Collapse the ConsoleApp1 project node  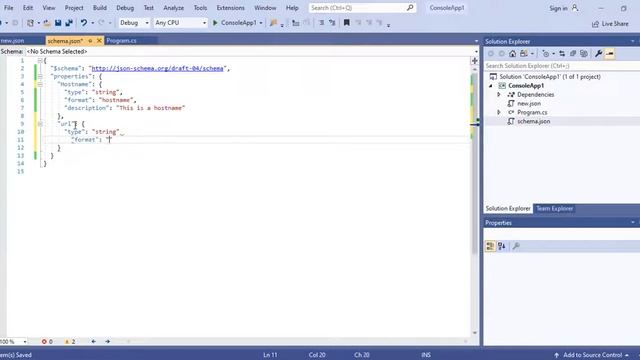click(491, 86)
